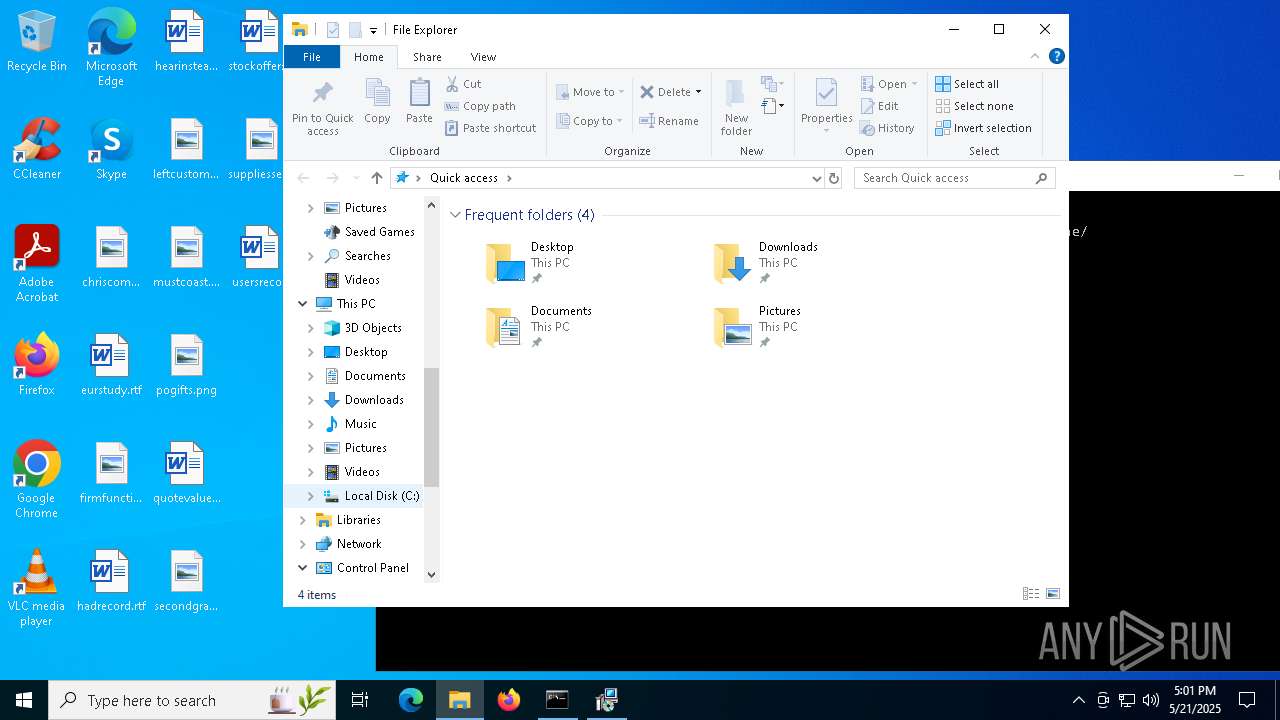Screen dimensions: 1280x720
Task: Click Copy path in Clipboard group
Action: [480, 106]
